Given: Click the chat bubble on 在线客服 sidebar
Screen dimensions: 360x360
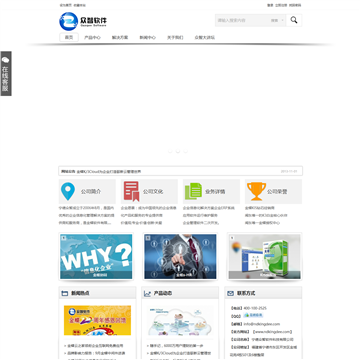Looking at the screenshot, I should pos(6,60).
